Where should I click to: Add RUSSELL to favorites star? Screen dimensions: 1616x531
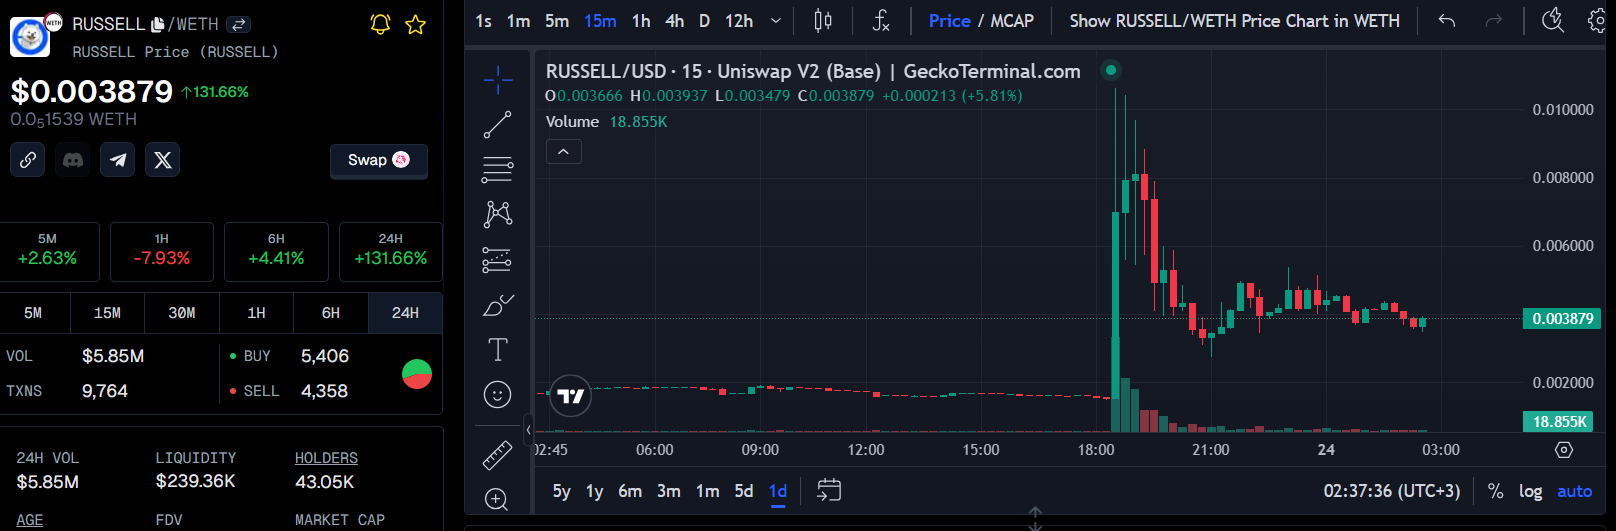tap(416, 24)
